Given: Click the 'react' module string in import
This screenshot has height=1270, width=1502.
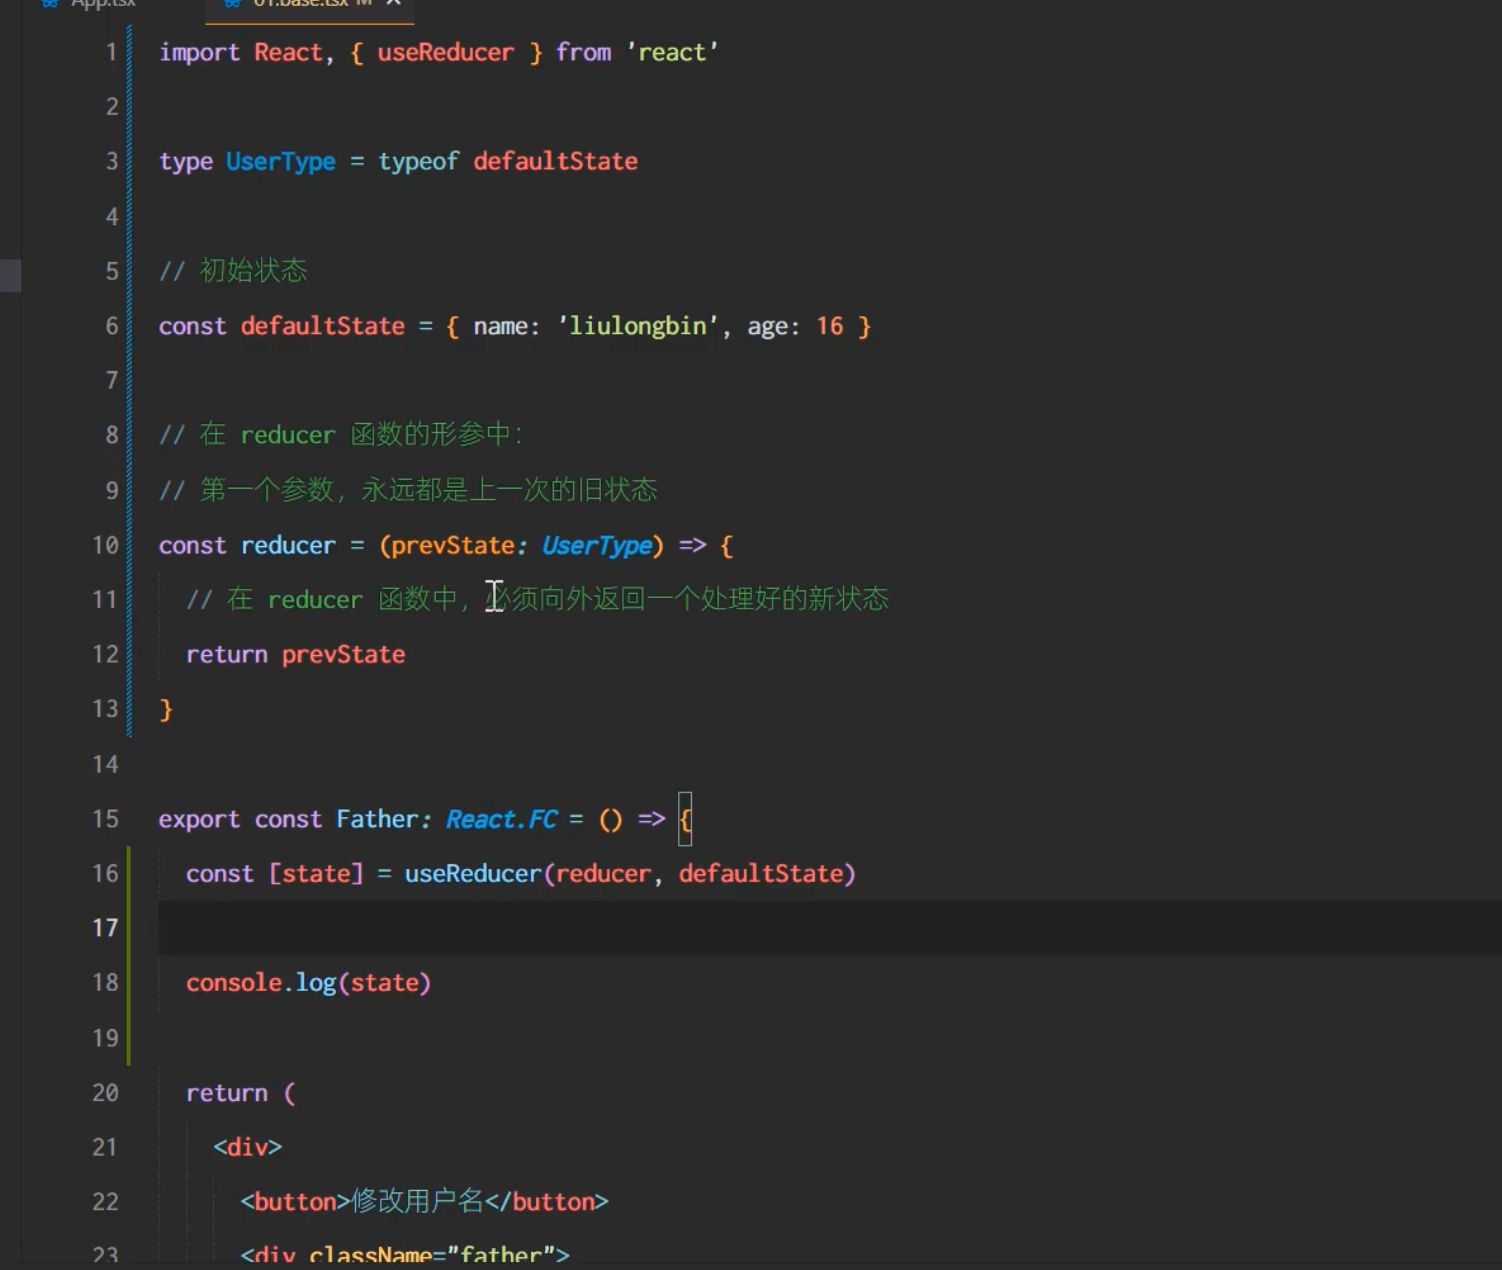Looking at the screenshot, I should point(672,53).
